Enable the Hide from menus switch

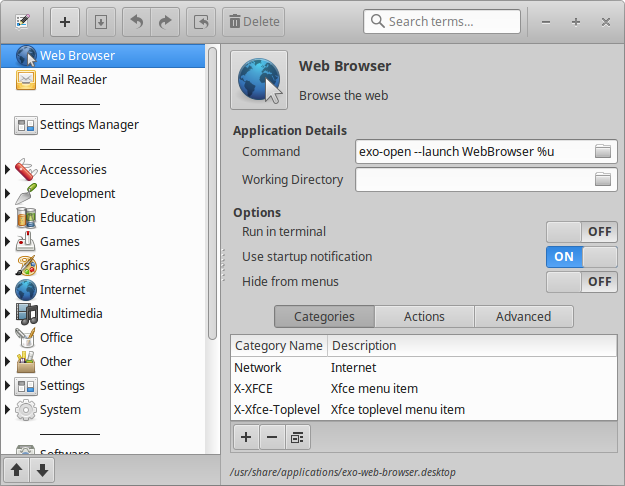click(x=581, y=282)
